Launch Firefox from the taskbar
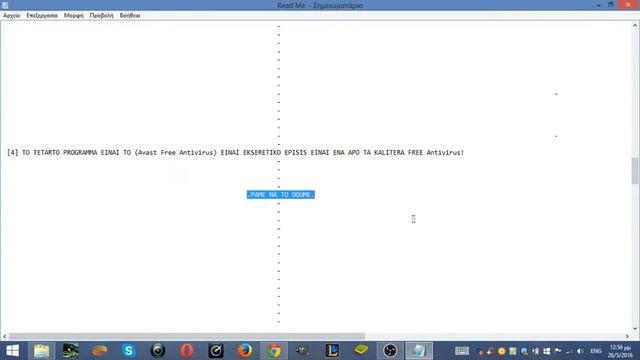The width and height of the screenshot is (640, 360). (245, 351)
